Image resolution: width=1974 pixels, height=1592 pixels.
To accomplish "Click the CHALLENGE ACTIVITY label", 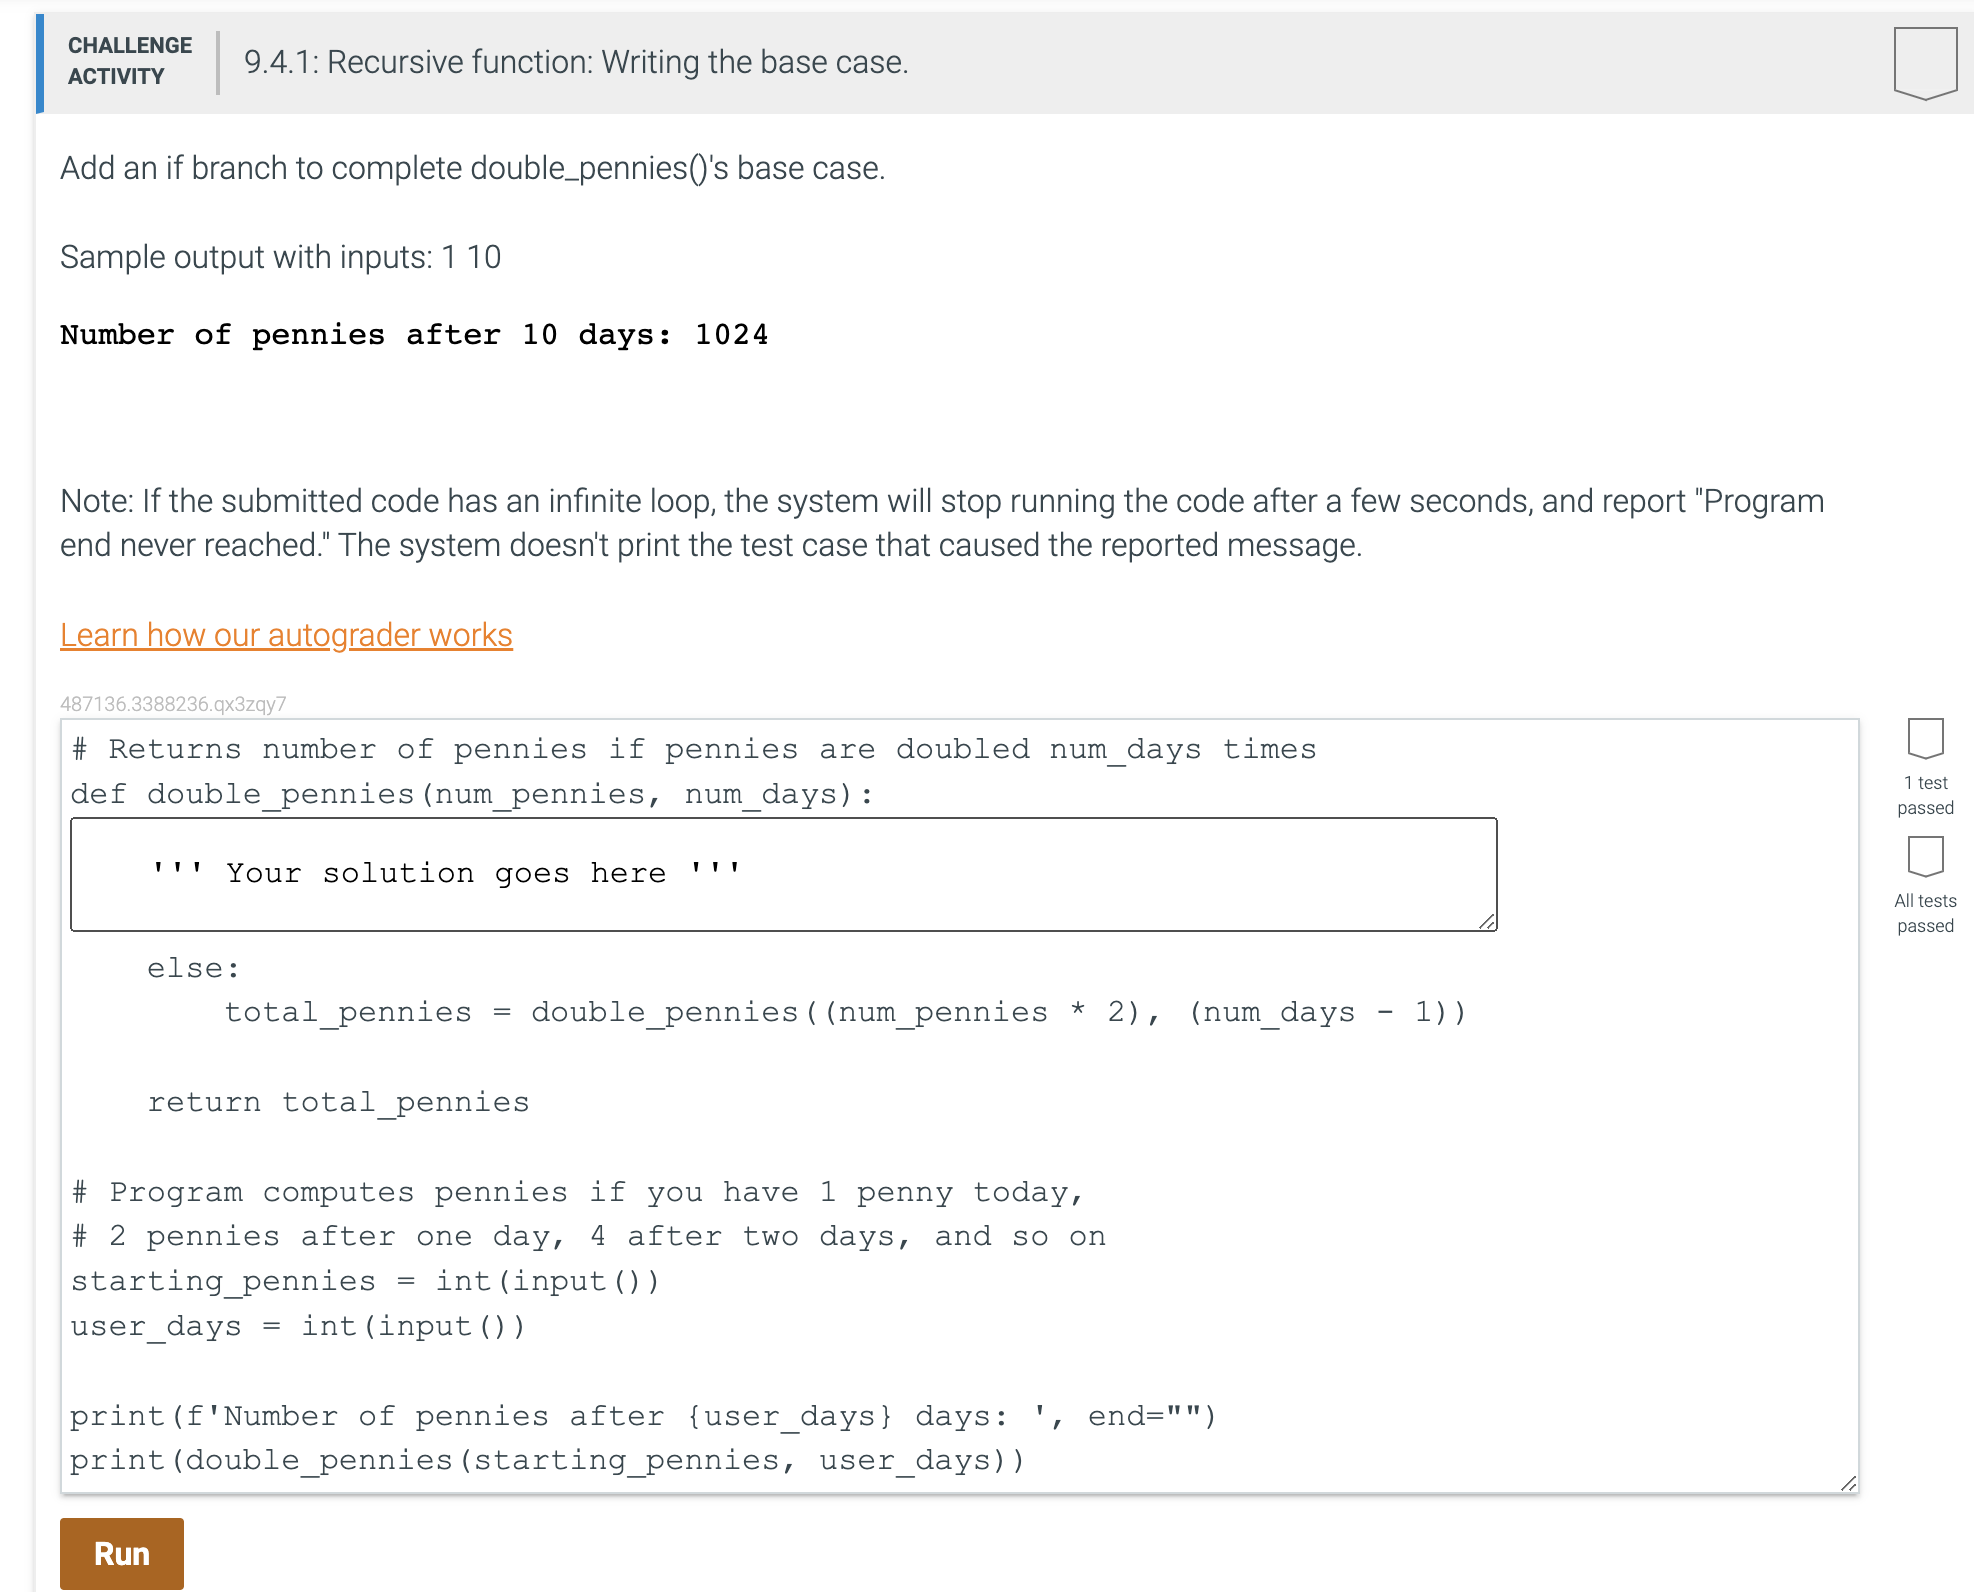I will pos(129,61).
